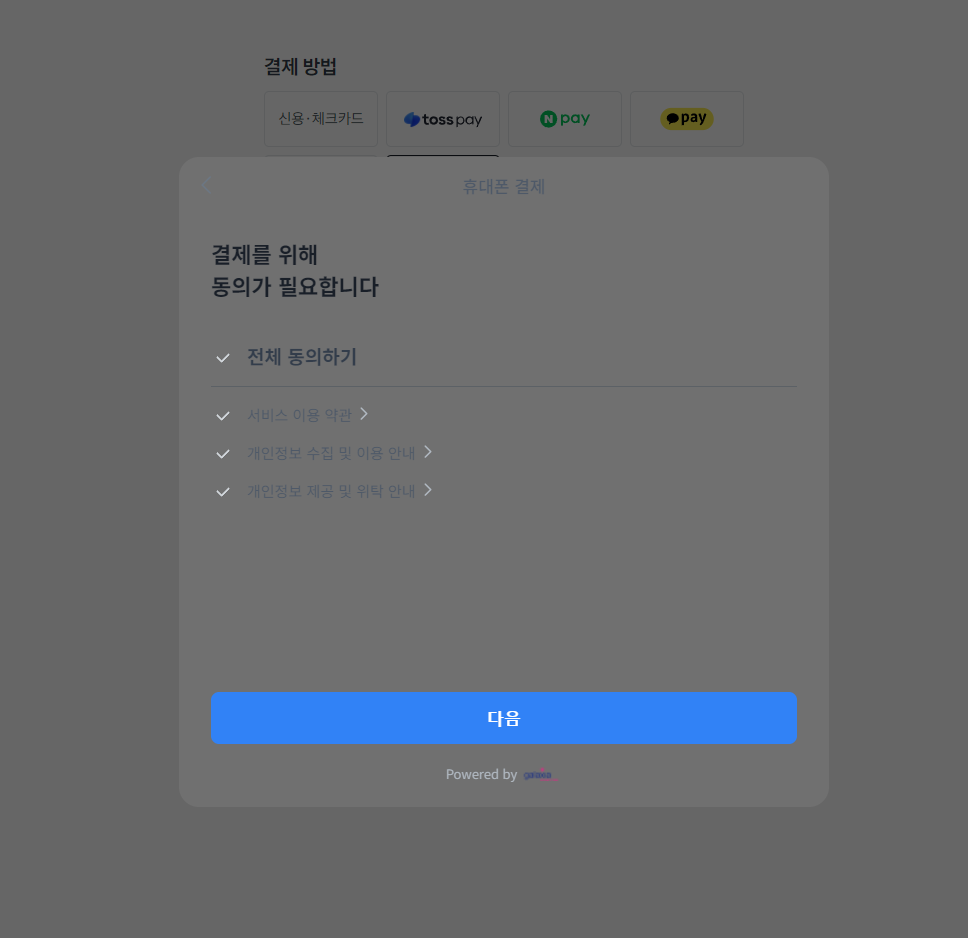
Task: Select the toss pay payment option
Action: pos(443,119)
